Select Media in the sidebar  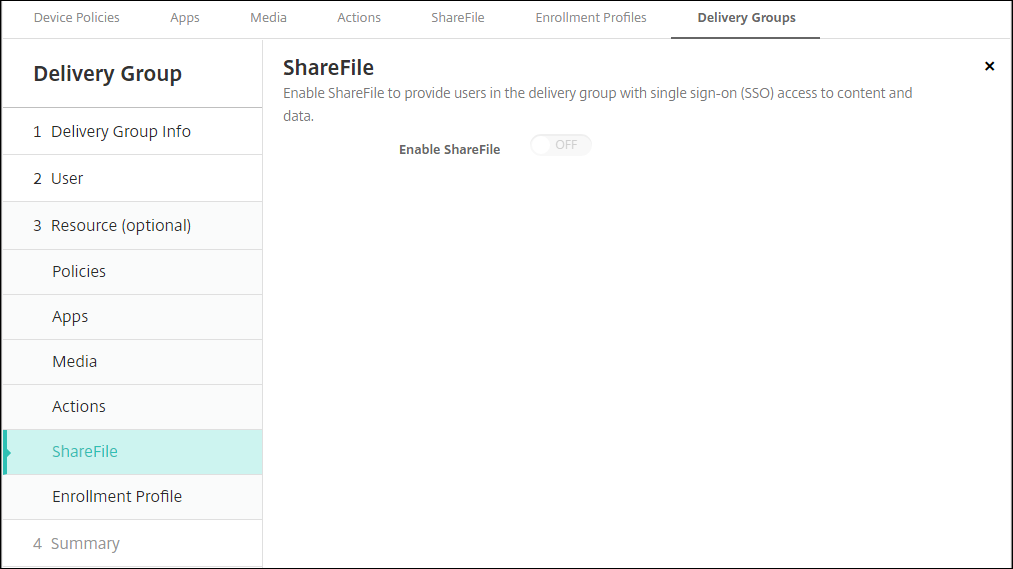pos(132,362)
